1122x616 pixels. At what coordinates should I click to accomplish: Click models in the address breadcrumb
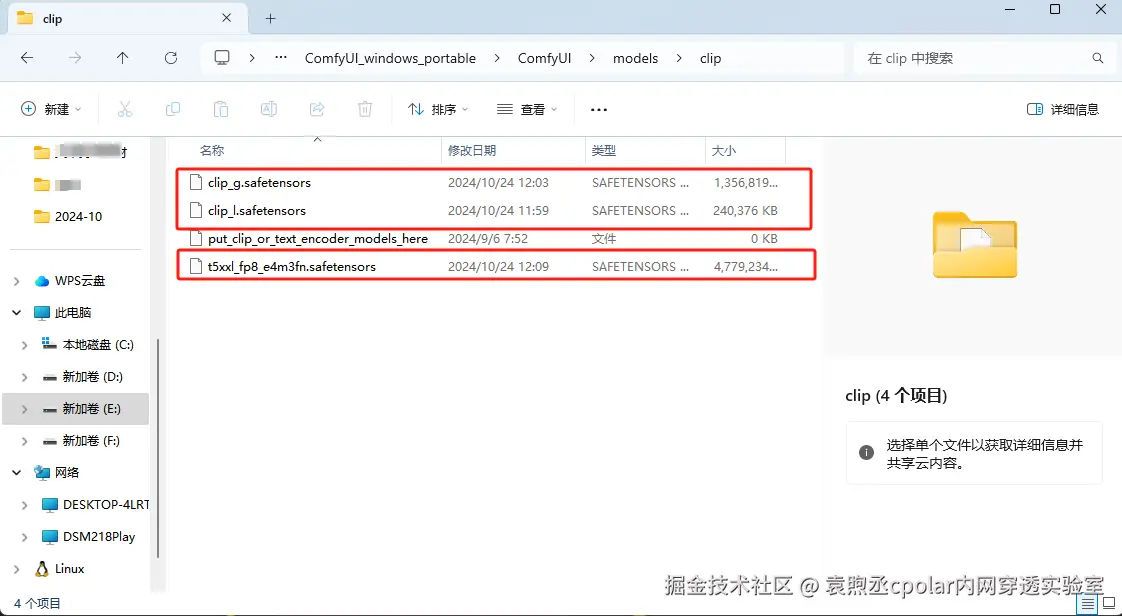click(x=635, y=59)
